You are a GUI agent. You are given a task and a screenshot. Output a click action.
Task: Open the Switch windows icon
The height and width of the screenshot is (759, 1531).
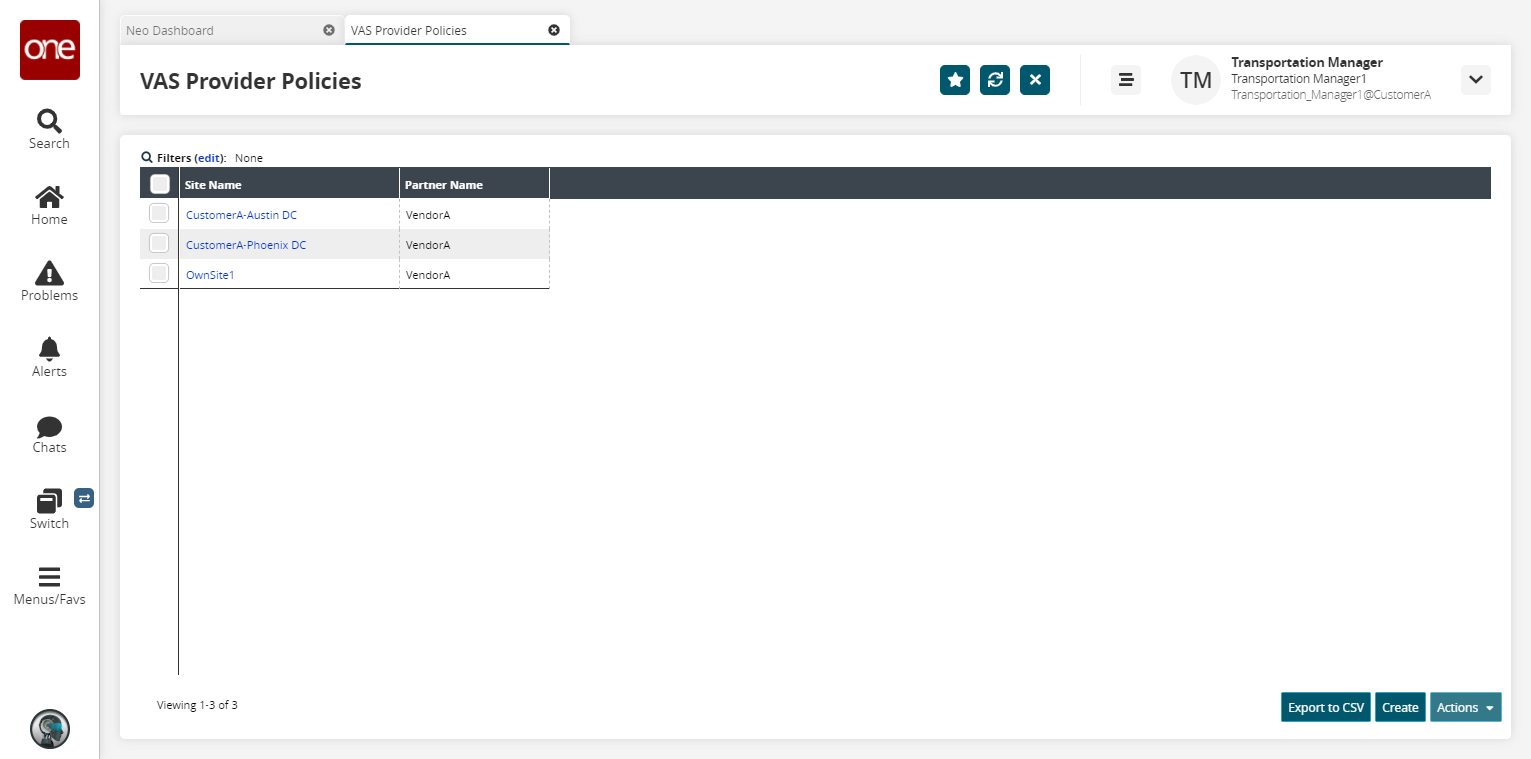(49, 501)
